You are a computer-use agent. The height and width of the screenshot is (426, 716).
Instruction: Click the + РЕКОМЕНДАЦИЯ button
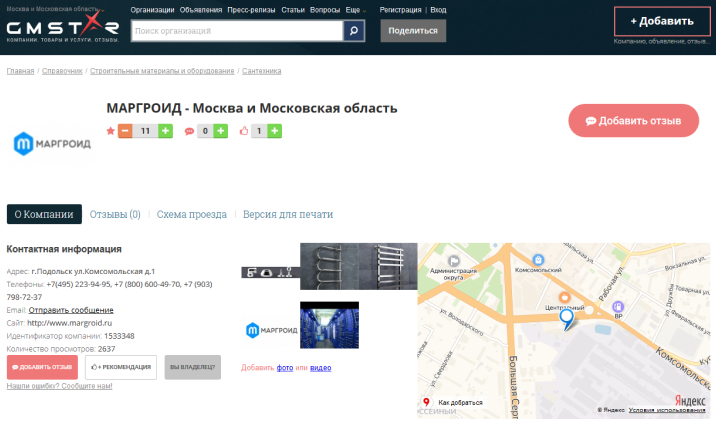121,367
